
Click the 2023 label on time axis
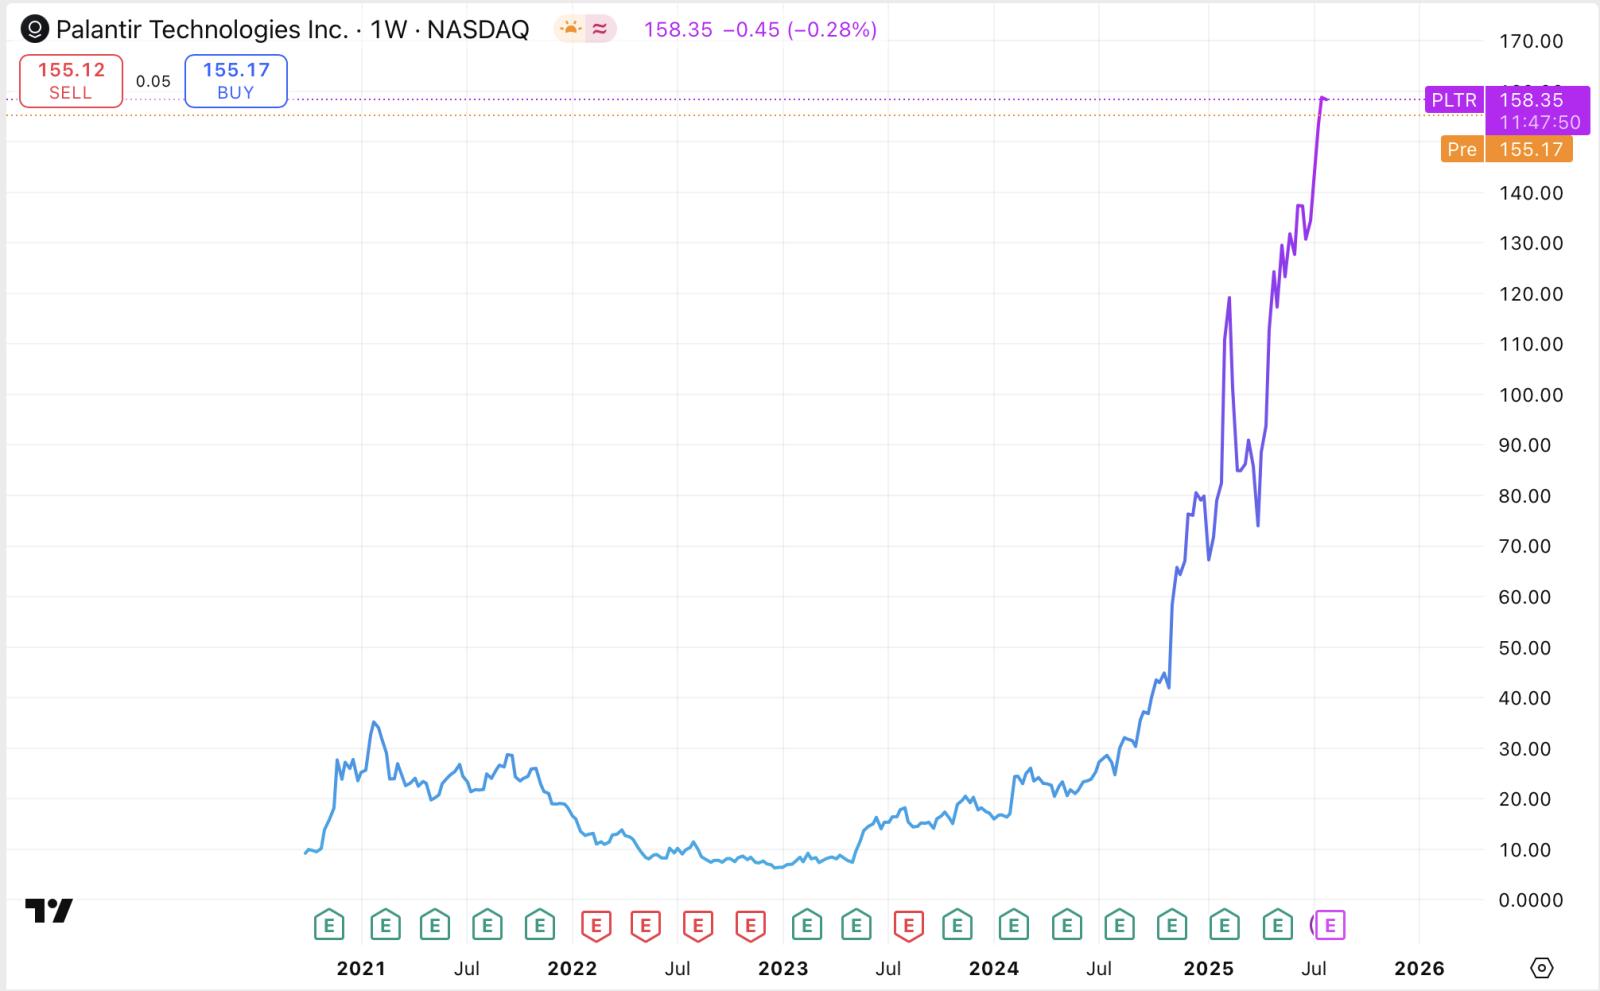(x=783, y=968)
